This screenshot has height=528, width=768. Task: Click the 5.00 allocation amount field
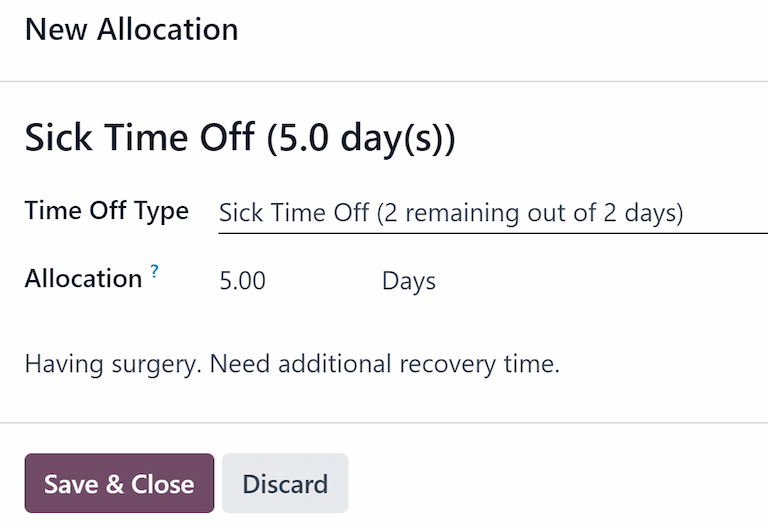[x=243, y=281]
